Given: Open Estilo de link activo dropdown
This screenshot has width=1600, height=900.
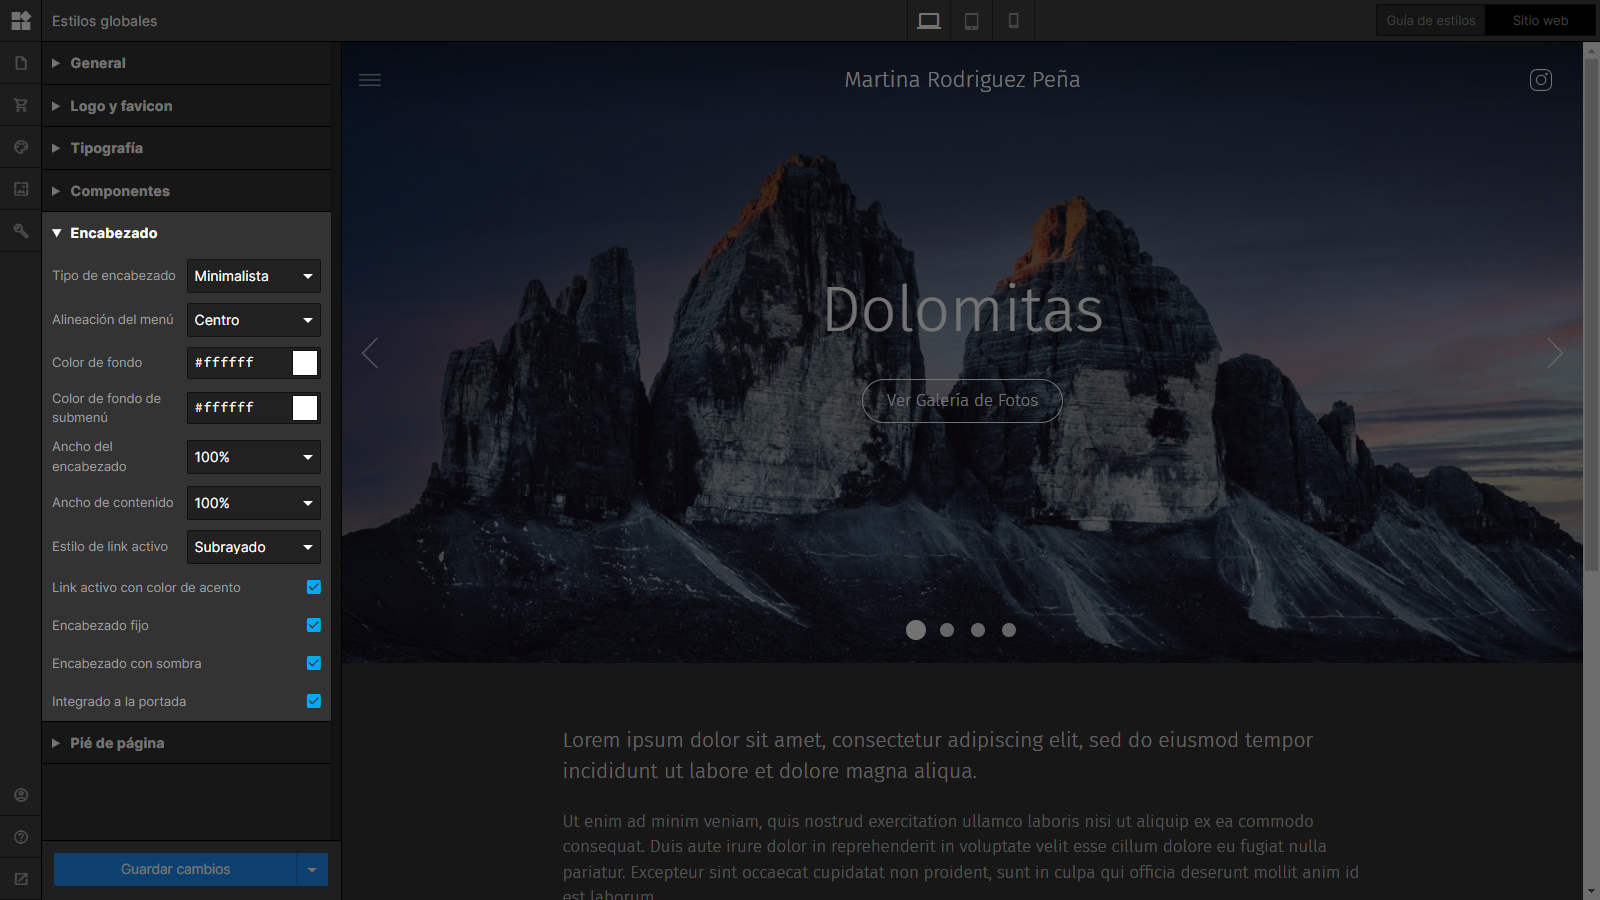Looking at the screenshot, I should [x=253, y=547].
